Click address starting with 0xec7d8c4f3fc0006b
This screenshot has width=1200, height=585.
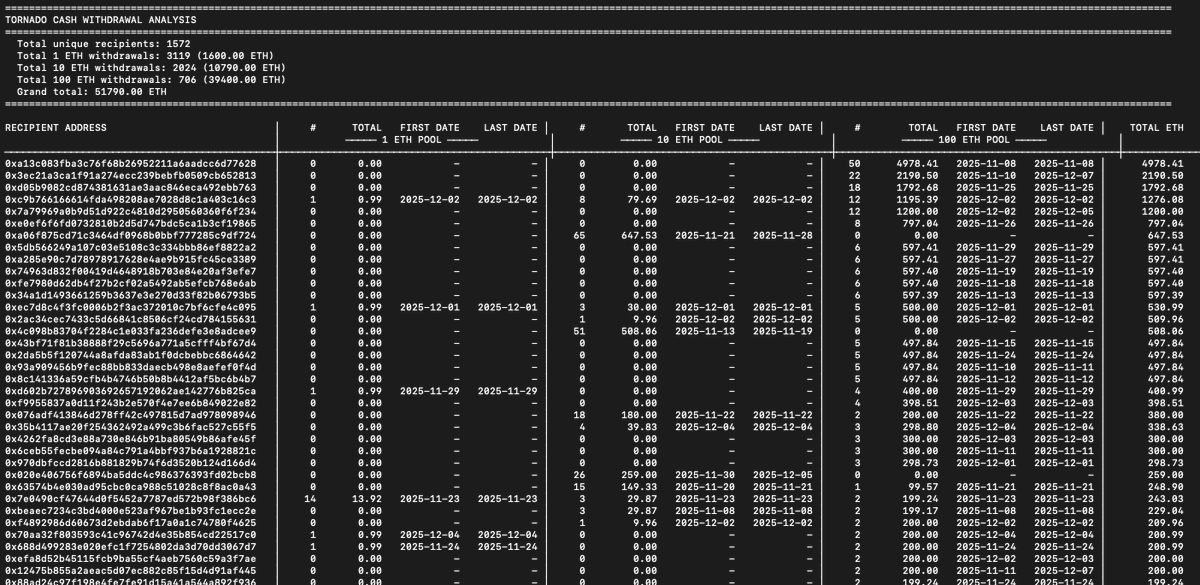click(131, 308)
